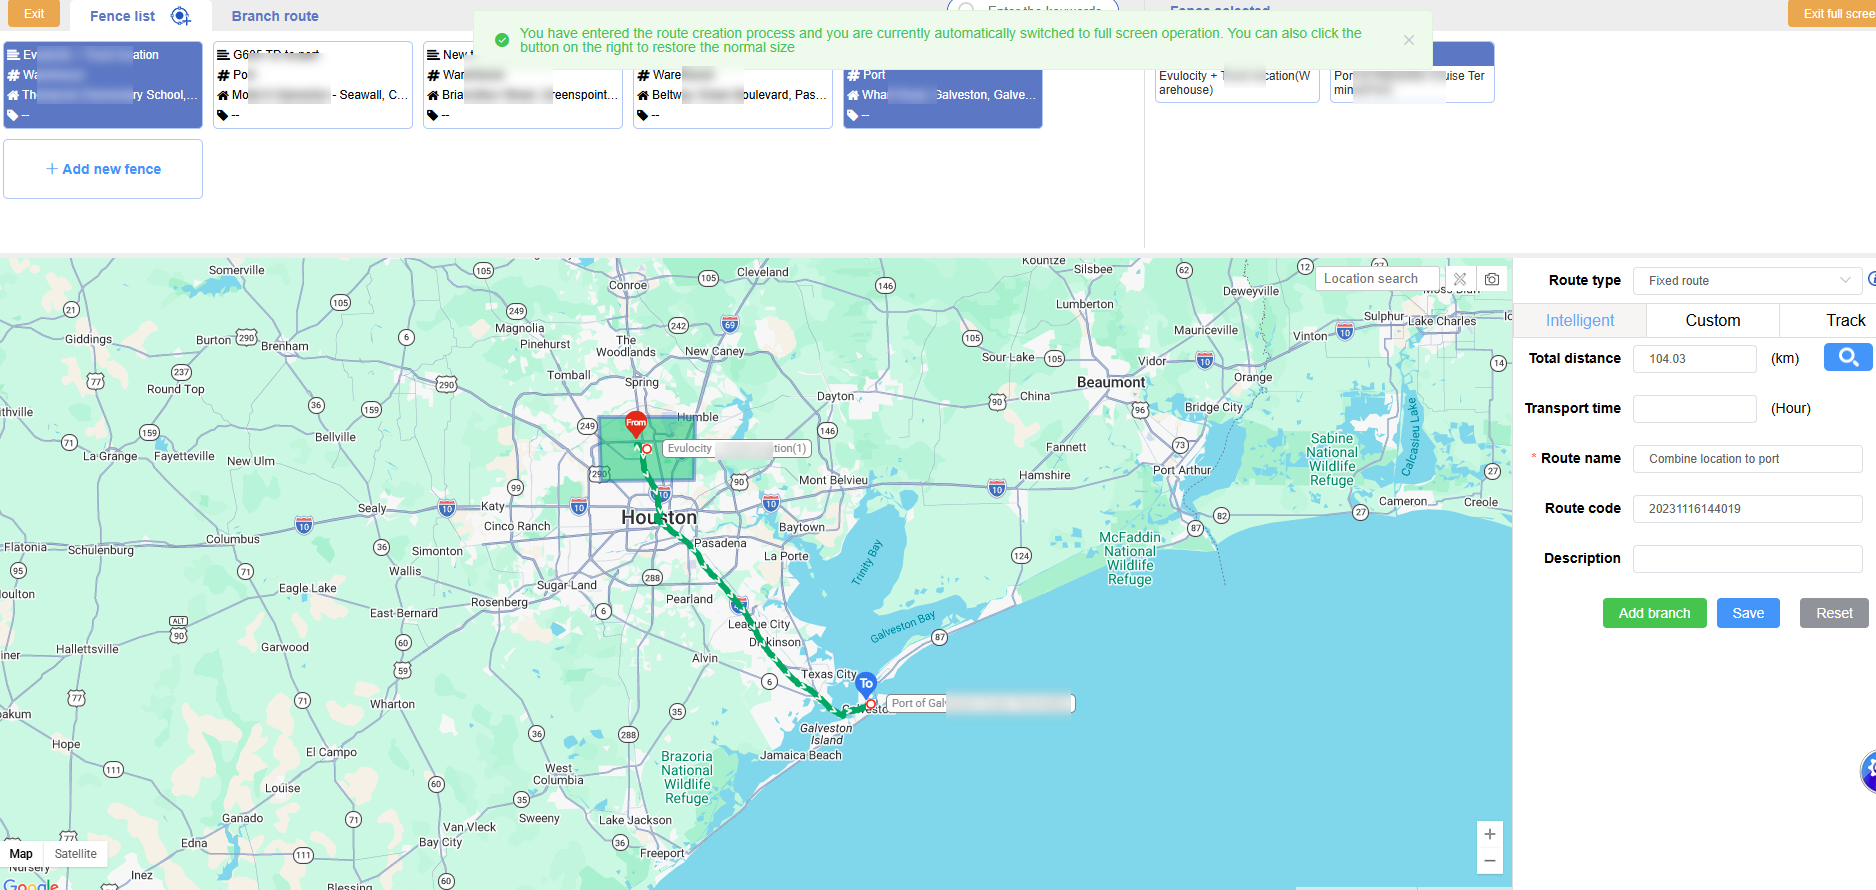Open the Route type dropdown
Image resolution: width=1876 pixels, height=890 pixels.
[1746, 281]
